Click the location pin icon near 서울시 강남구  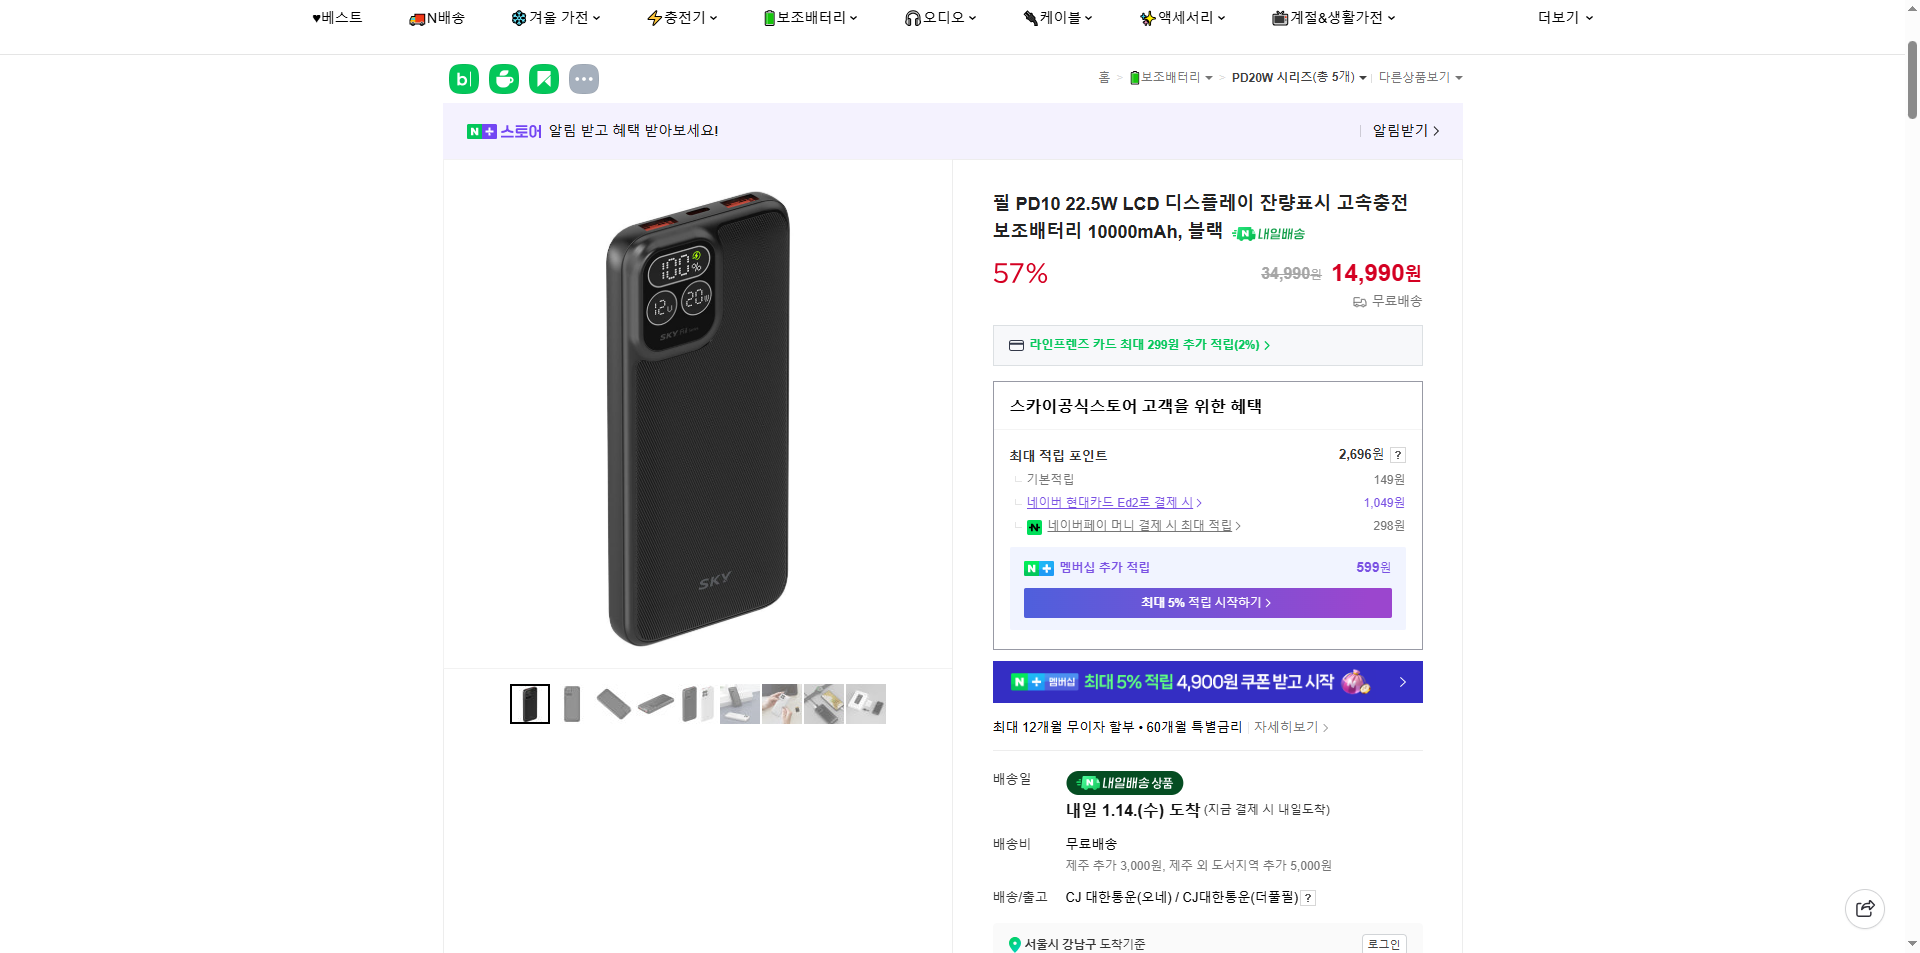(1013, 942)
